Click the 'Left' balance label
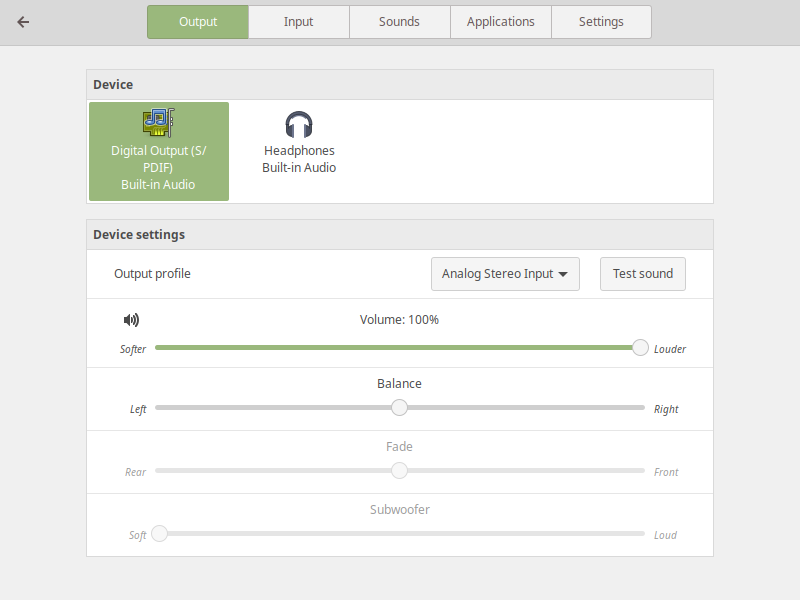800x600 pixels. pyautogui.click(x=138, y=410)
